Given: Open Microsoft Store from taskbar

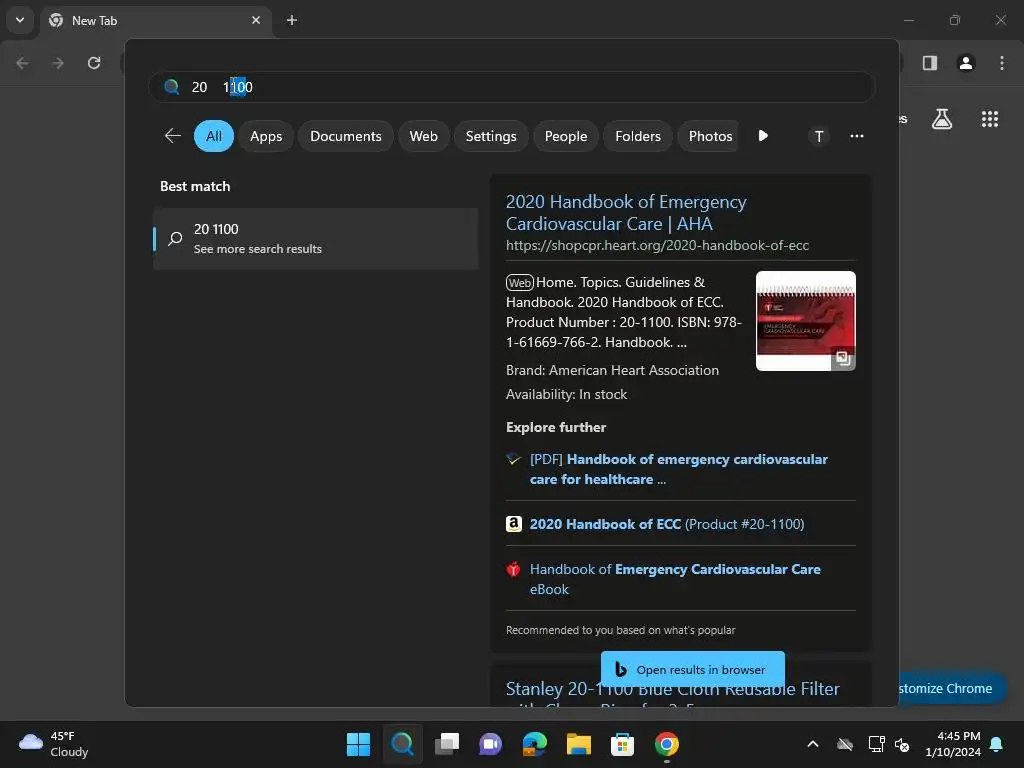Looking at the screenshot, I should tap(622, 744).
